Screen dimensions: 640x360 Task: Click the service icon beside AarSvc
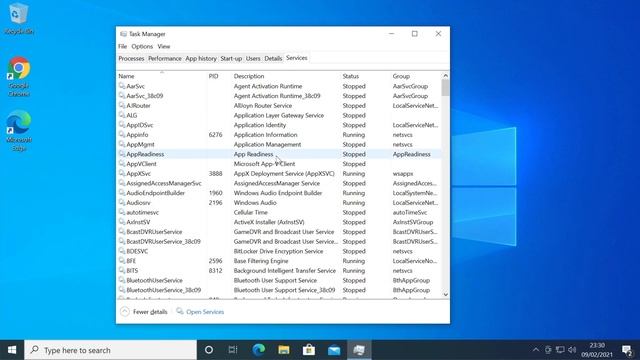coord(122,86)
